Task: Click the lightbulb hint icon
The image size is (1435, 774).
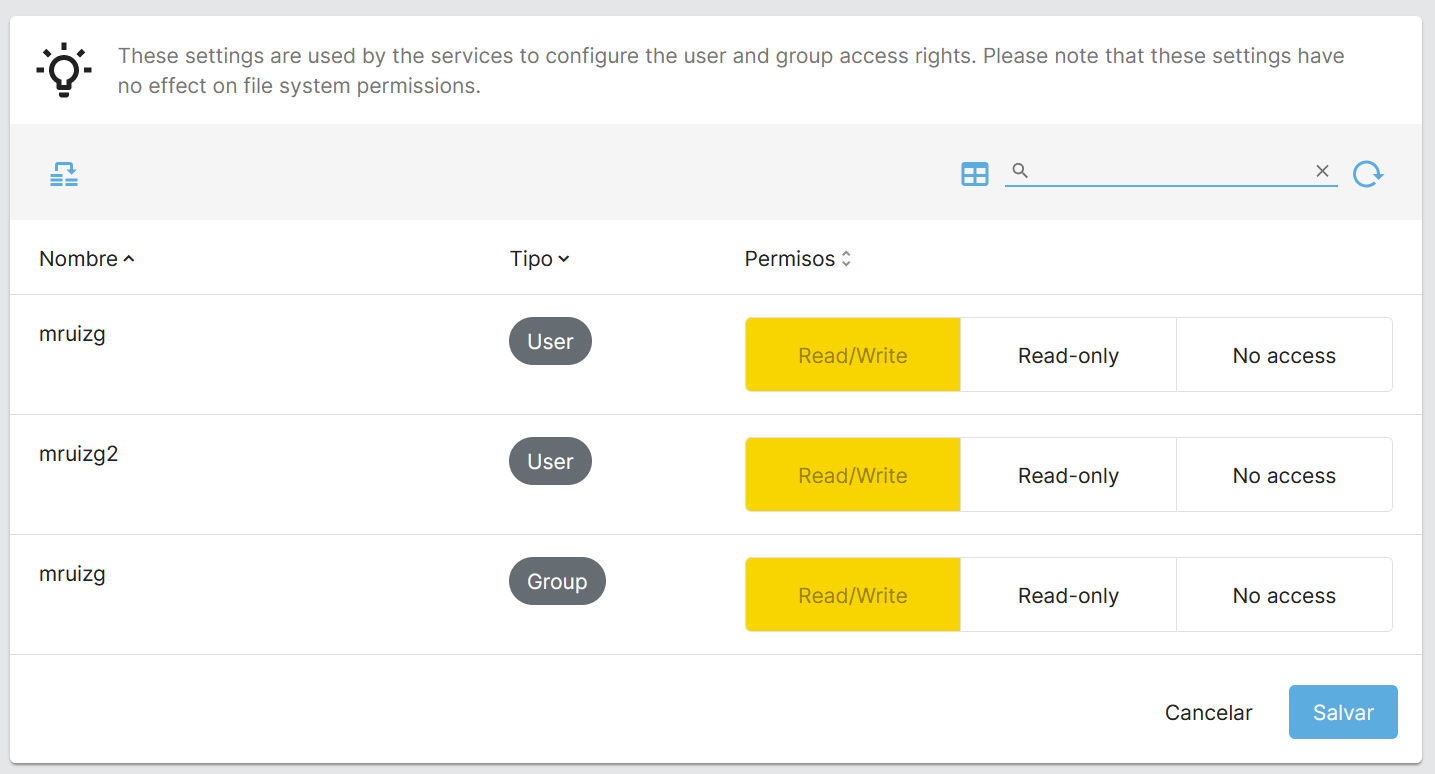Action: (64, 70)
